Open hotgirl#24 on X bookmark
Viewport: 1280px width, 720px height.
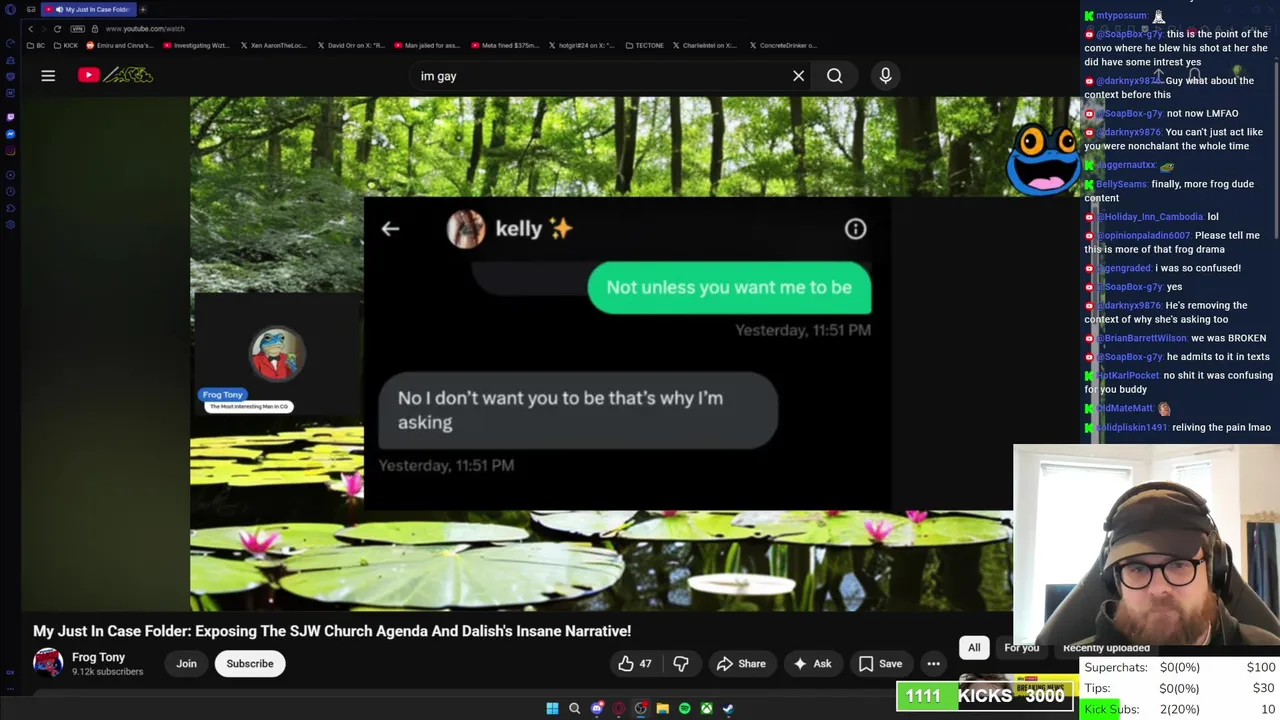click(581, 45)
